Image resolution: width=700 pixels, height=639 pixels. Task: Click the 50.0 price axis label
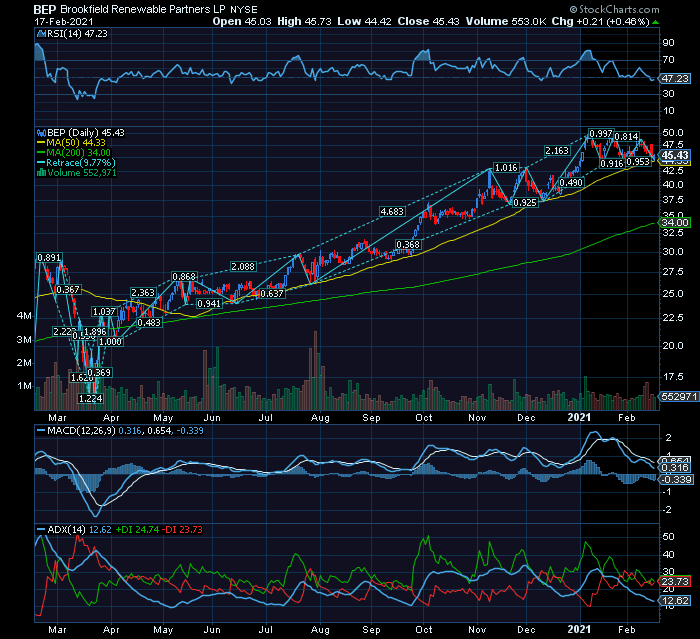pos(673,133)
